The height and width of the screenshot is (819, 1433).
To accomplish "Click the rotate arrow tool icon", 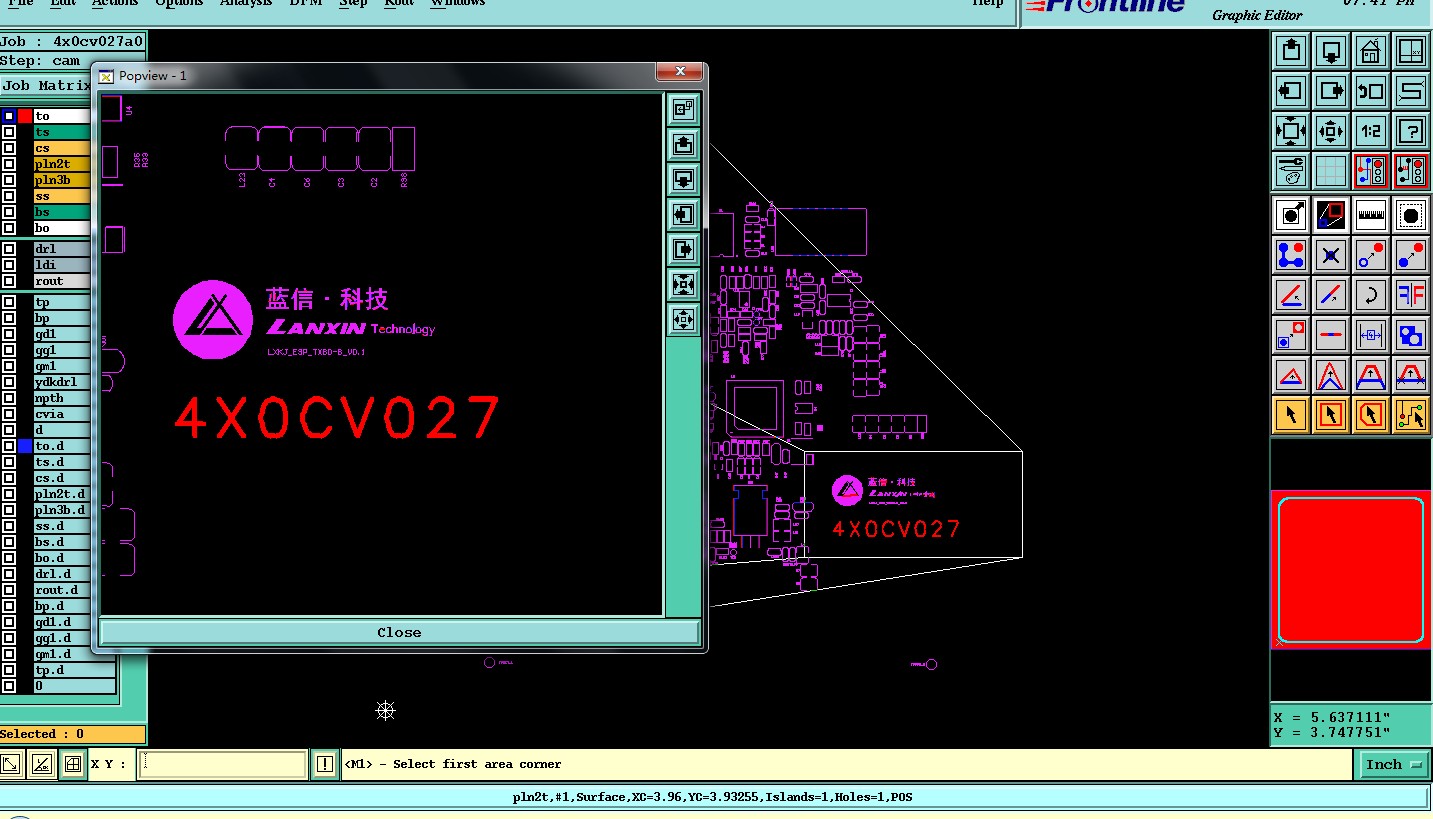I will point(1371,295).
